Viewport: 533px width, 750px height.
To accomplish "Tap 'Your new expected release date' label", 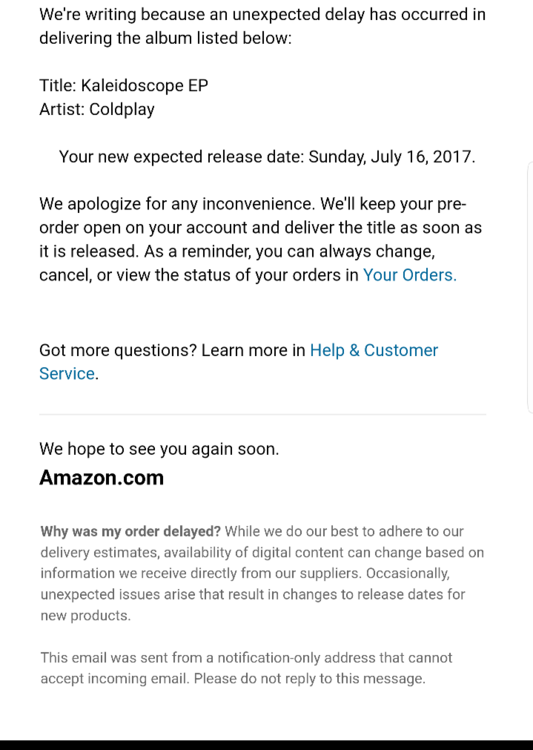I will (181, 157).
